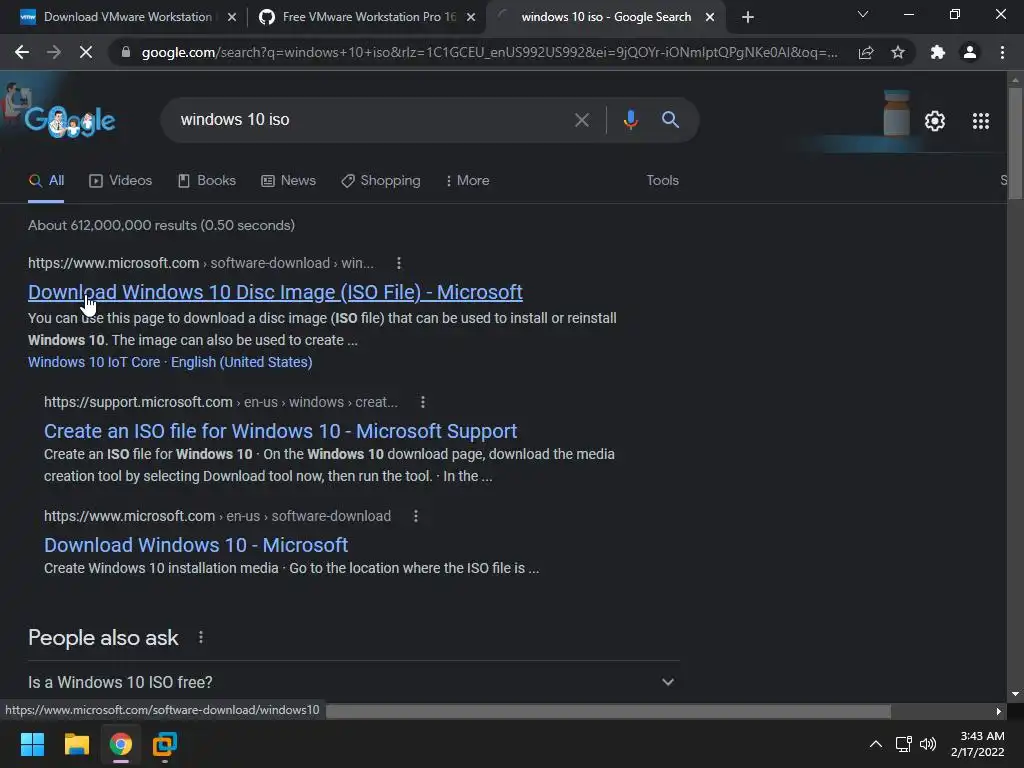The image size is (1024, 768).
Task: Click Chrome taskbar icon
Action: (121, 744)
